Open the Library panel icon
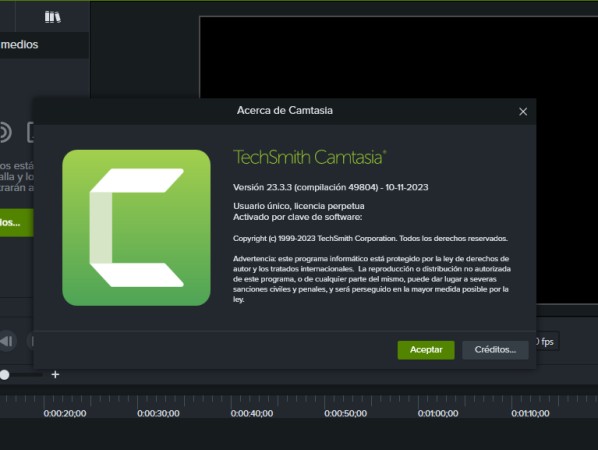Screen dimensions: 598x450 53,17
